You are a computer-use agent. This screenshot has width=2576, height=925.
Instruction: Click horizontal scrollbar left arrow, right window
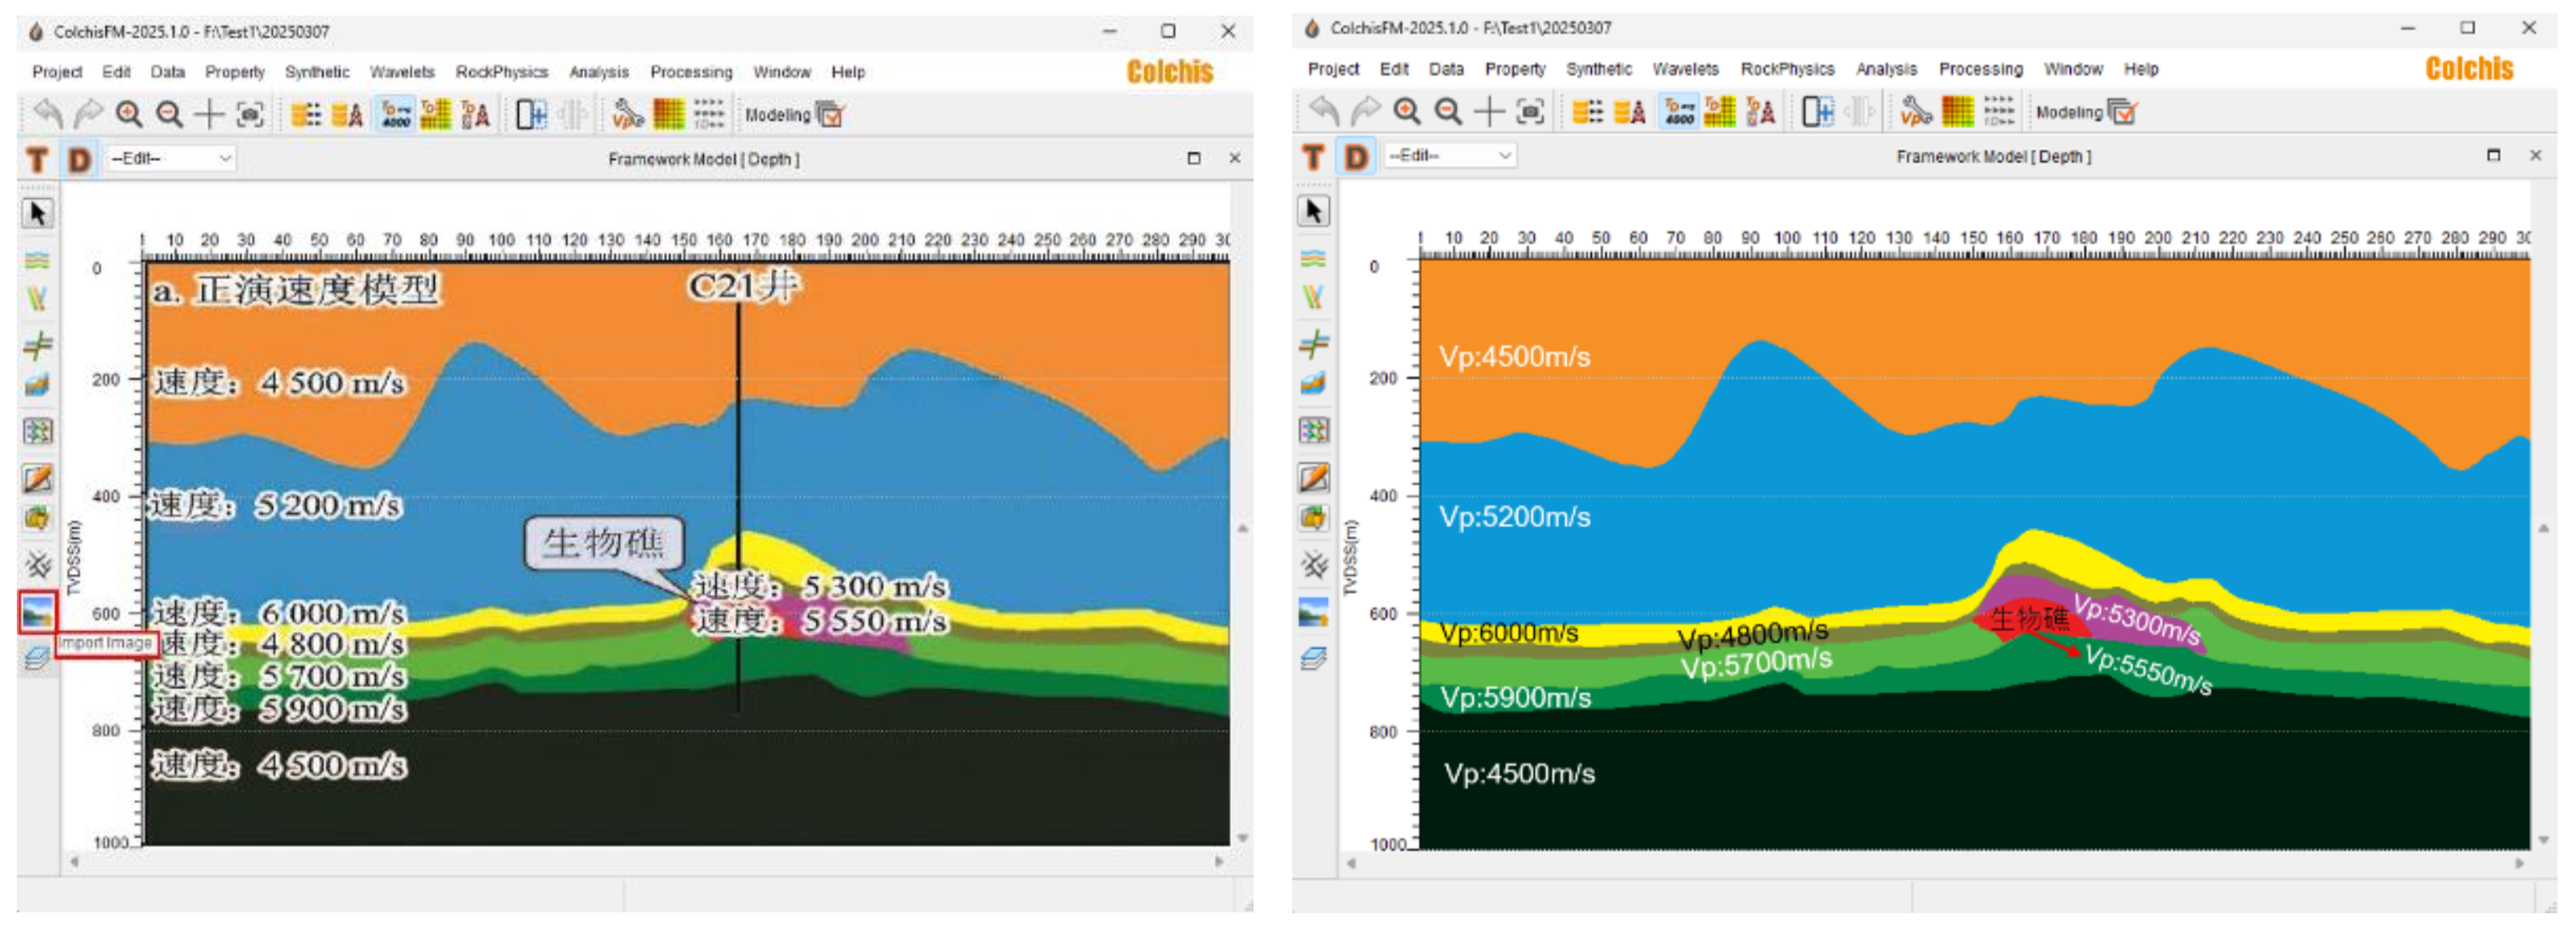click(x=1351, y=863)
